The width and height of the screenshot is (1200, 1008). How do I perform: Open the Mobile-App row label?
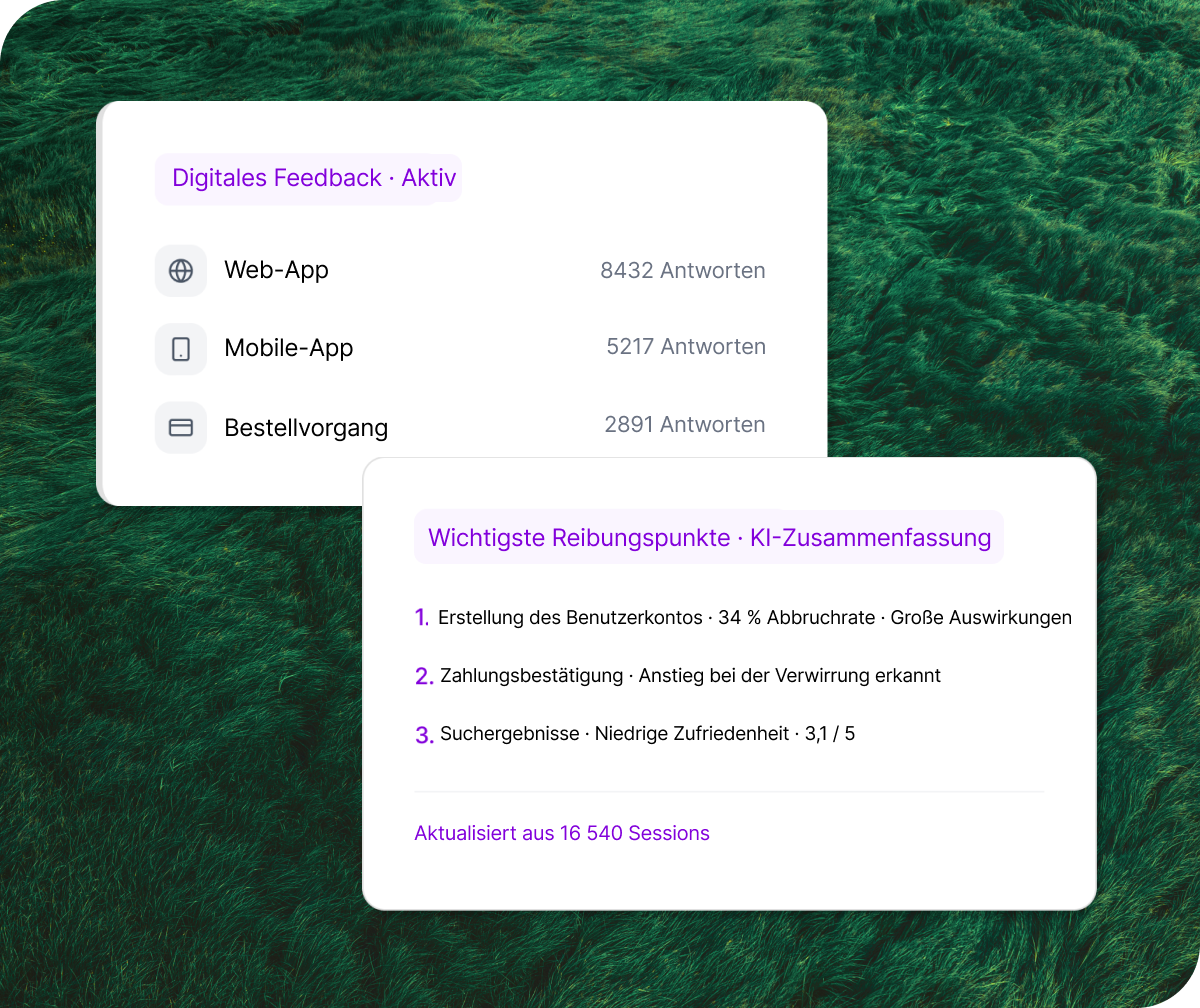[289, 348]
